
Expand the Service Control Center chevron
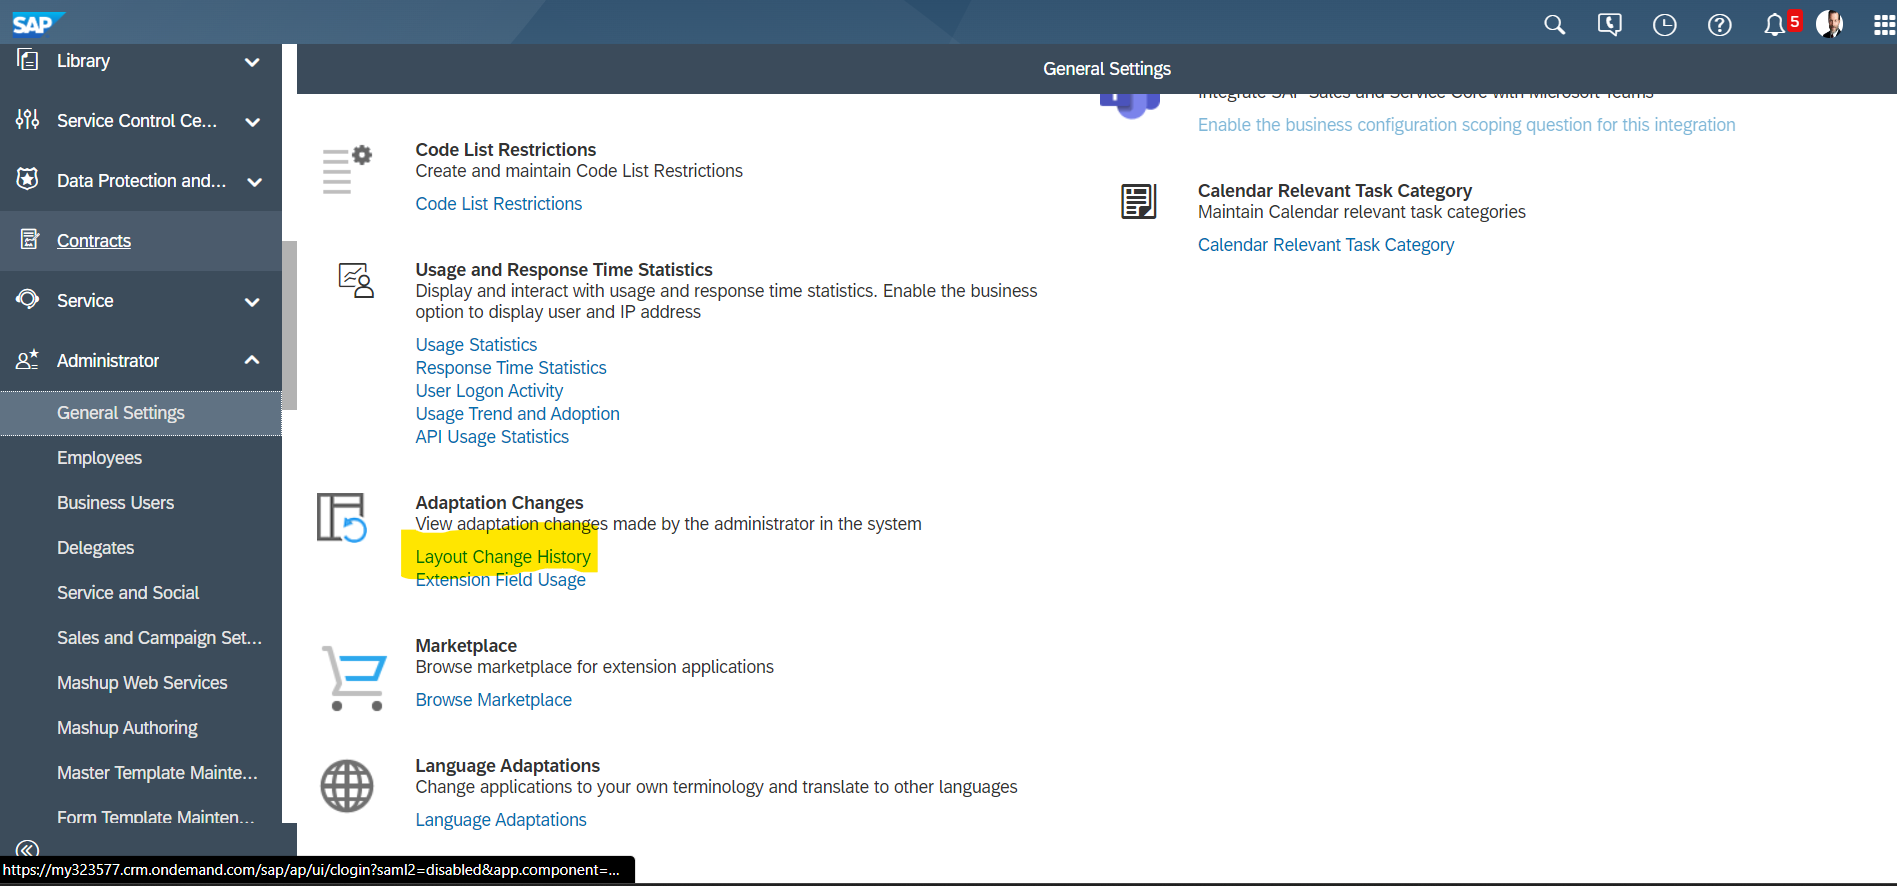click(x=252, y=122)
